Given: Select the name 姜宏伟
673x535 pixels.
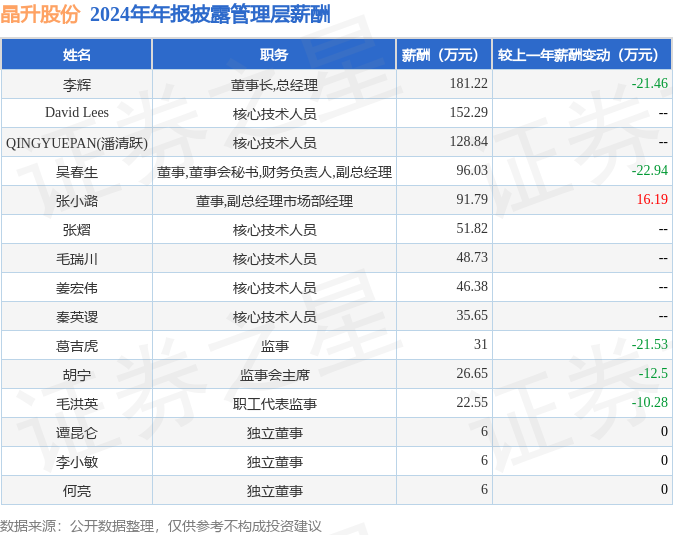Looking at the screenshot, I should pyautogui.click(x=77, y=288).
